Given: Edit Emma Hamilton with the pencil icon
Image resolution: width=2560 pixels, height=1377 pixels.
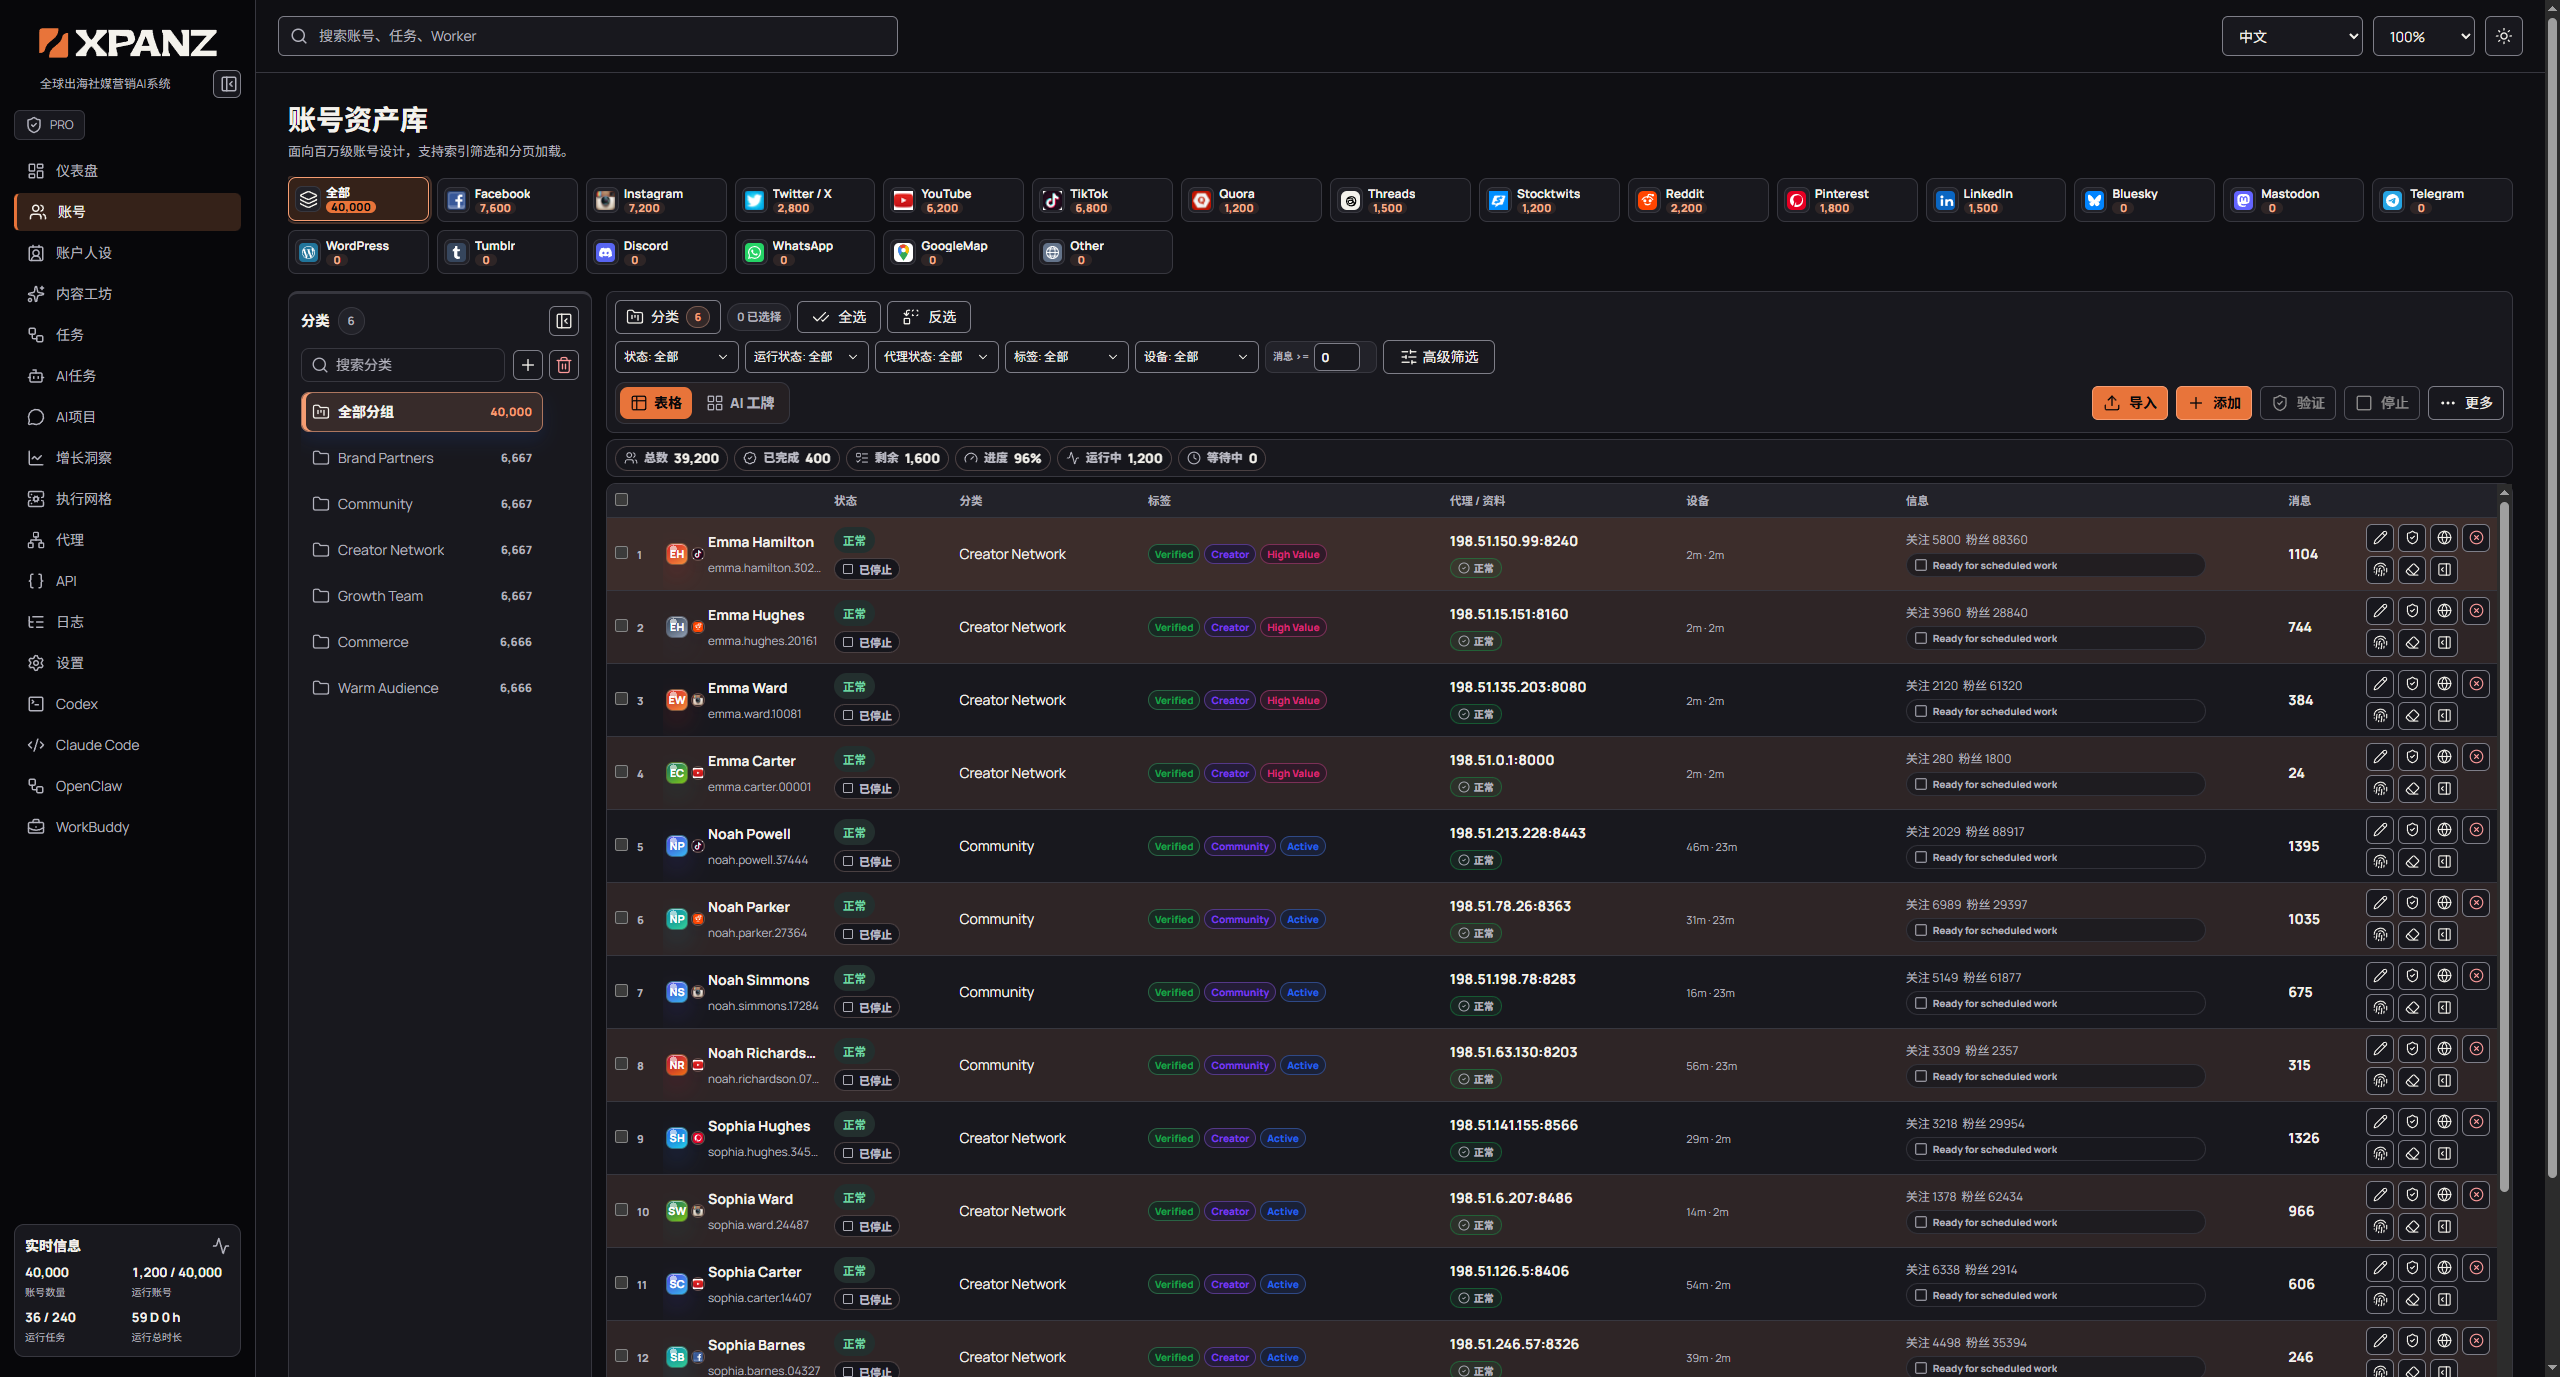Looking at the screenshot, I should pyautogui.click(x=2380, y=538).
